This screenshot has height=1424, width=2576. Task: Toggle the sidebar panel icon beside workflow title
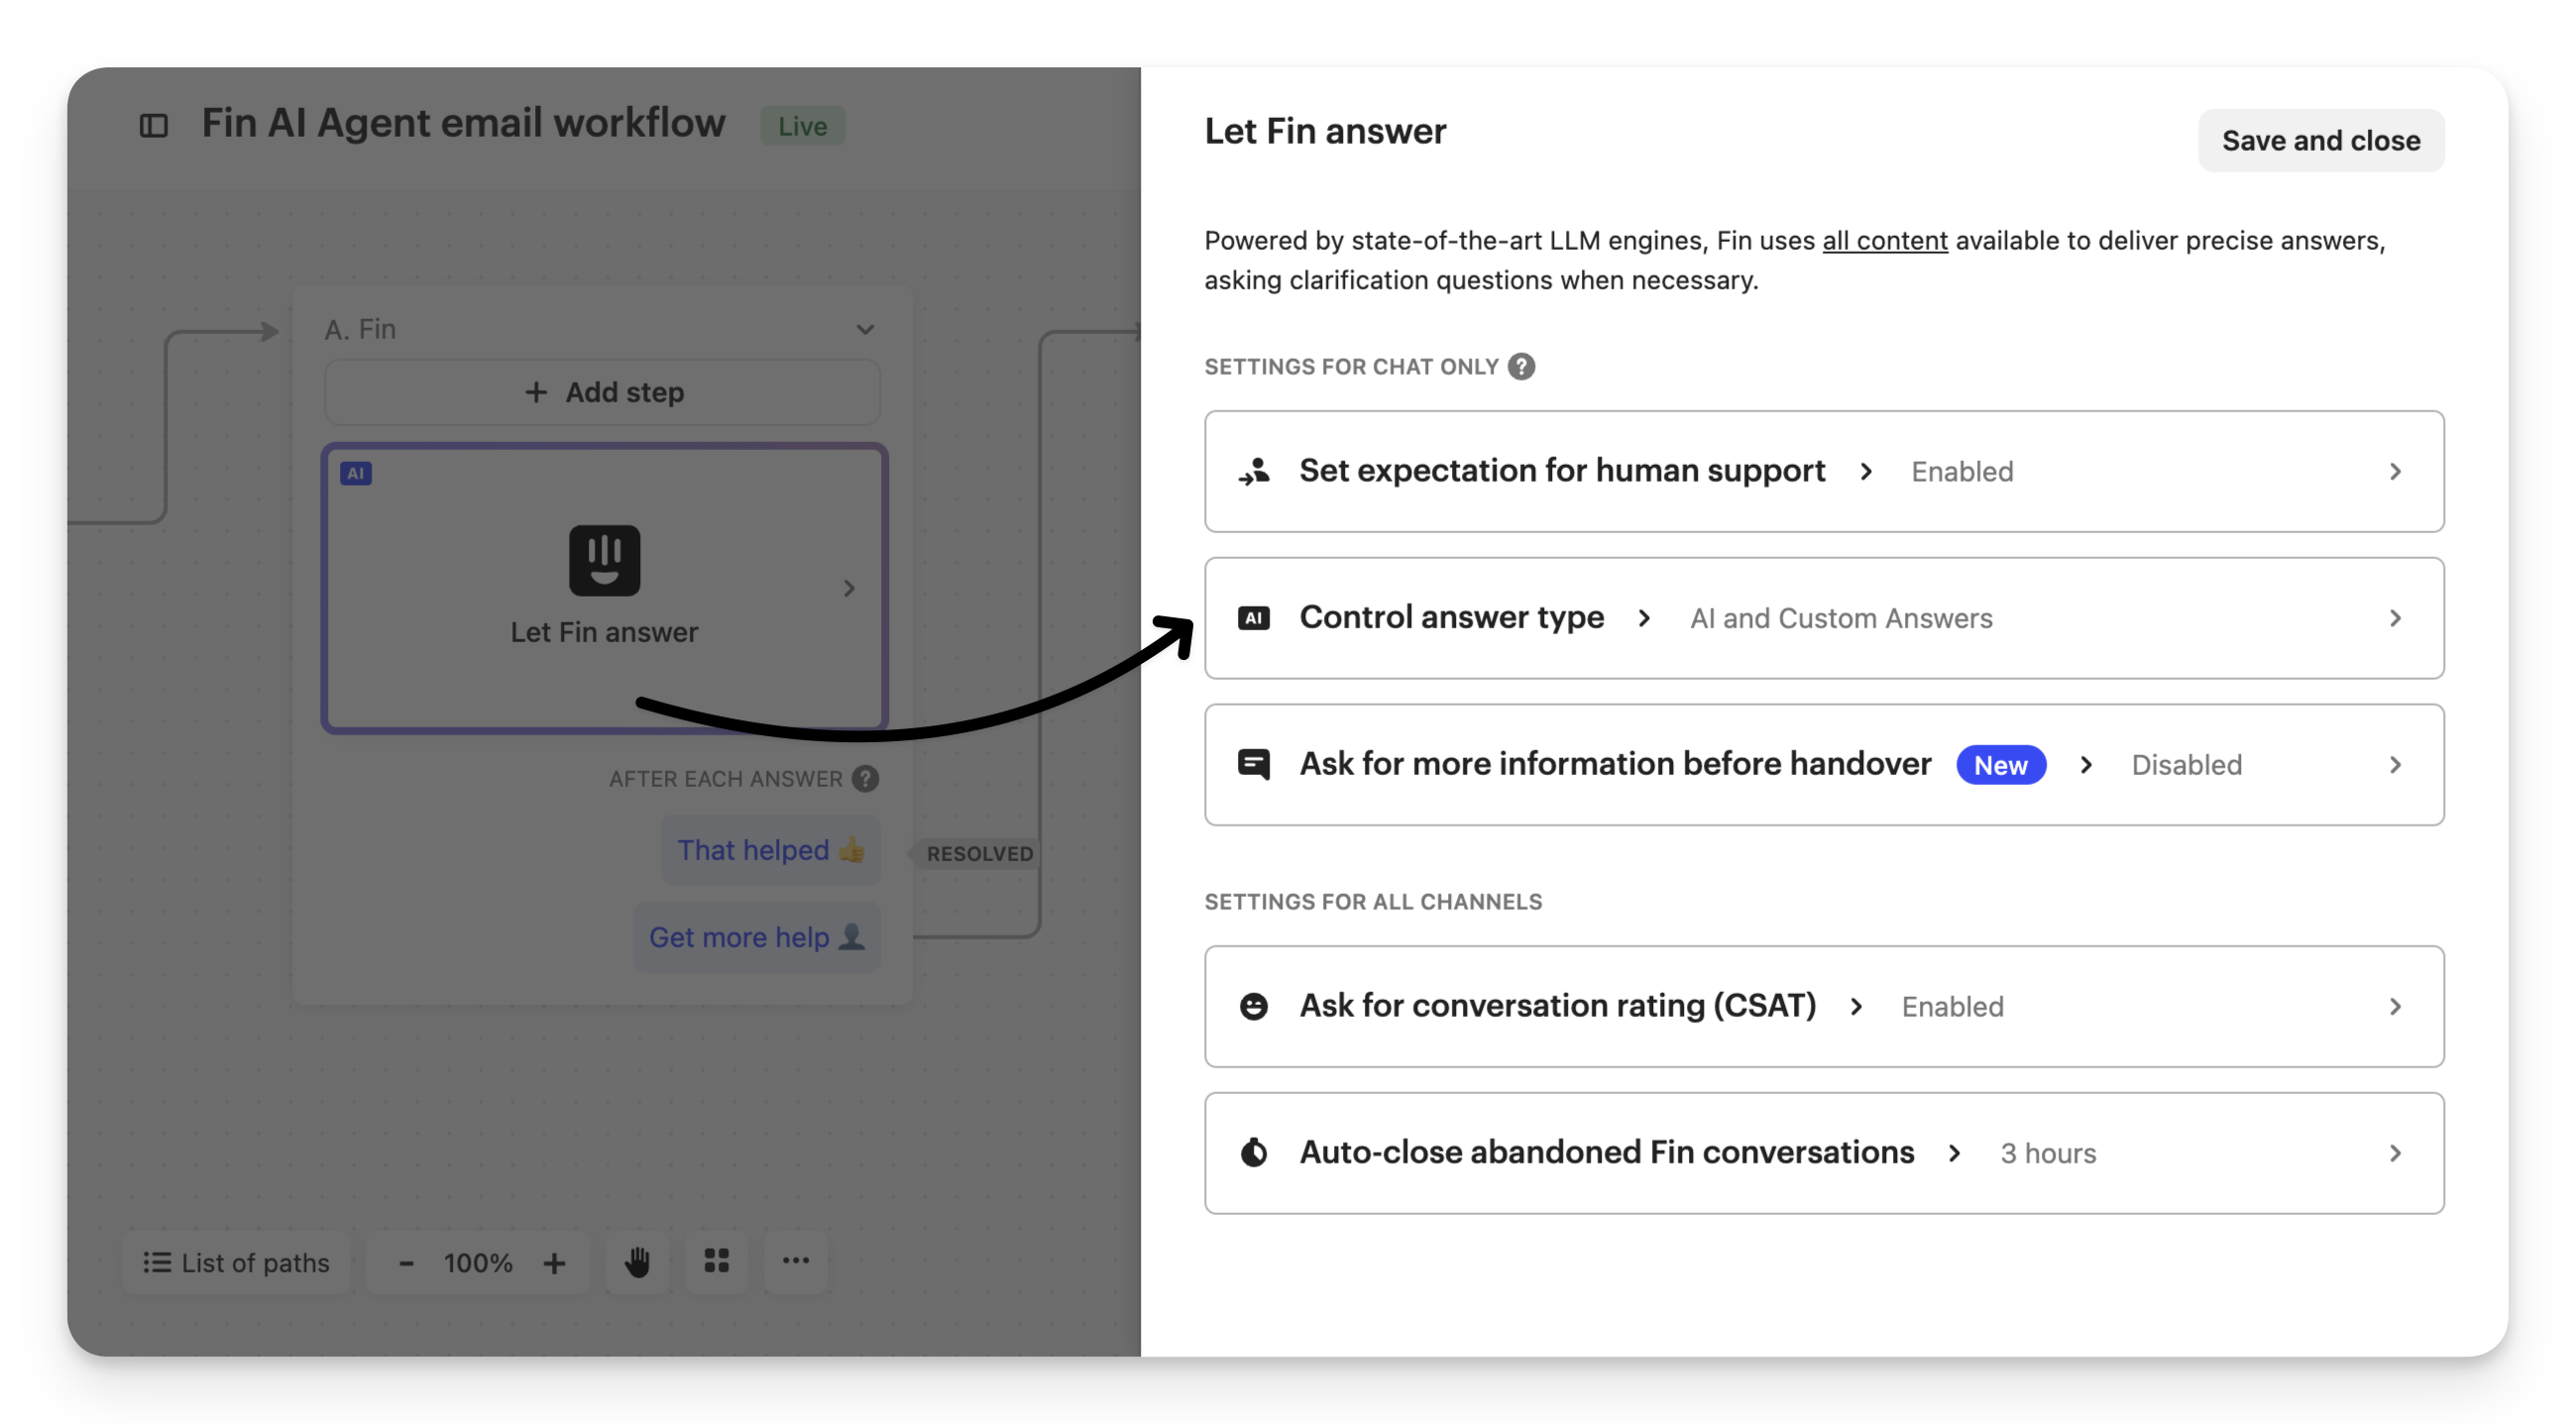point(153,125)
